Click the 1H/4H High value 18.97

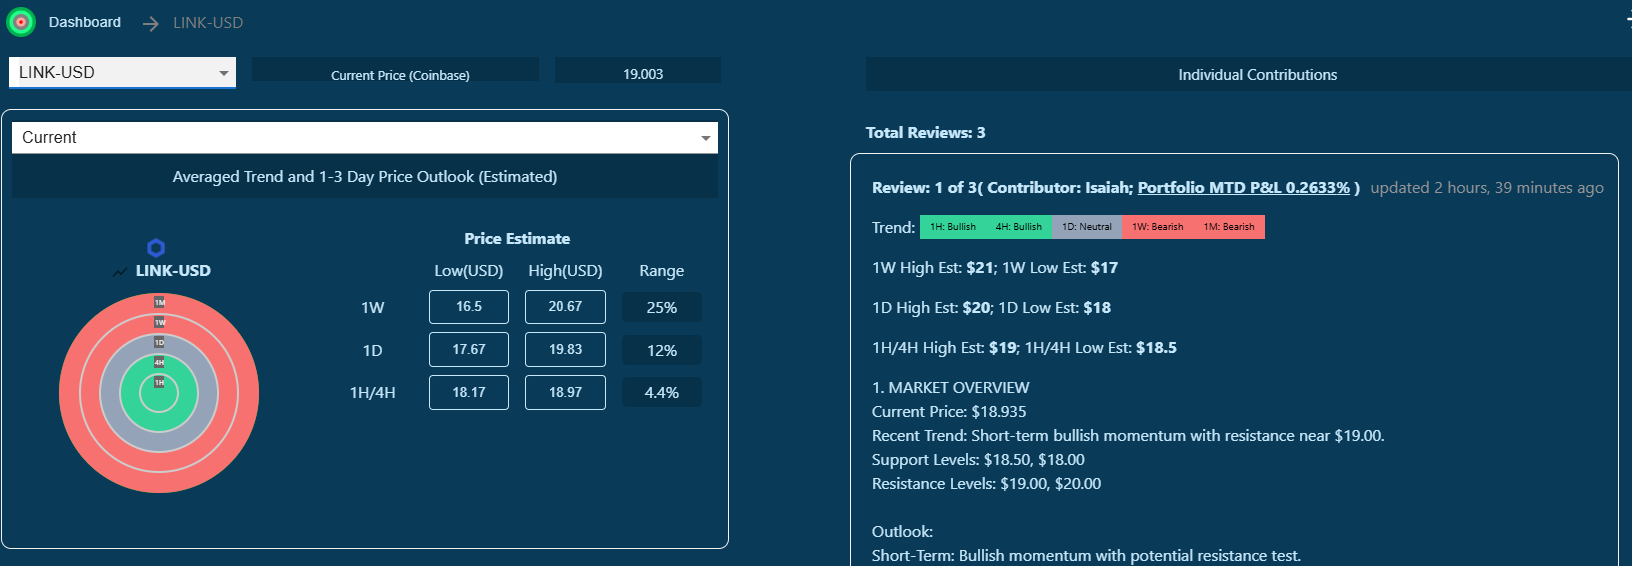[x=565, y=393]
